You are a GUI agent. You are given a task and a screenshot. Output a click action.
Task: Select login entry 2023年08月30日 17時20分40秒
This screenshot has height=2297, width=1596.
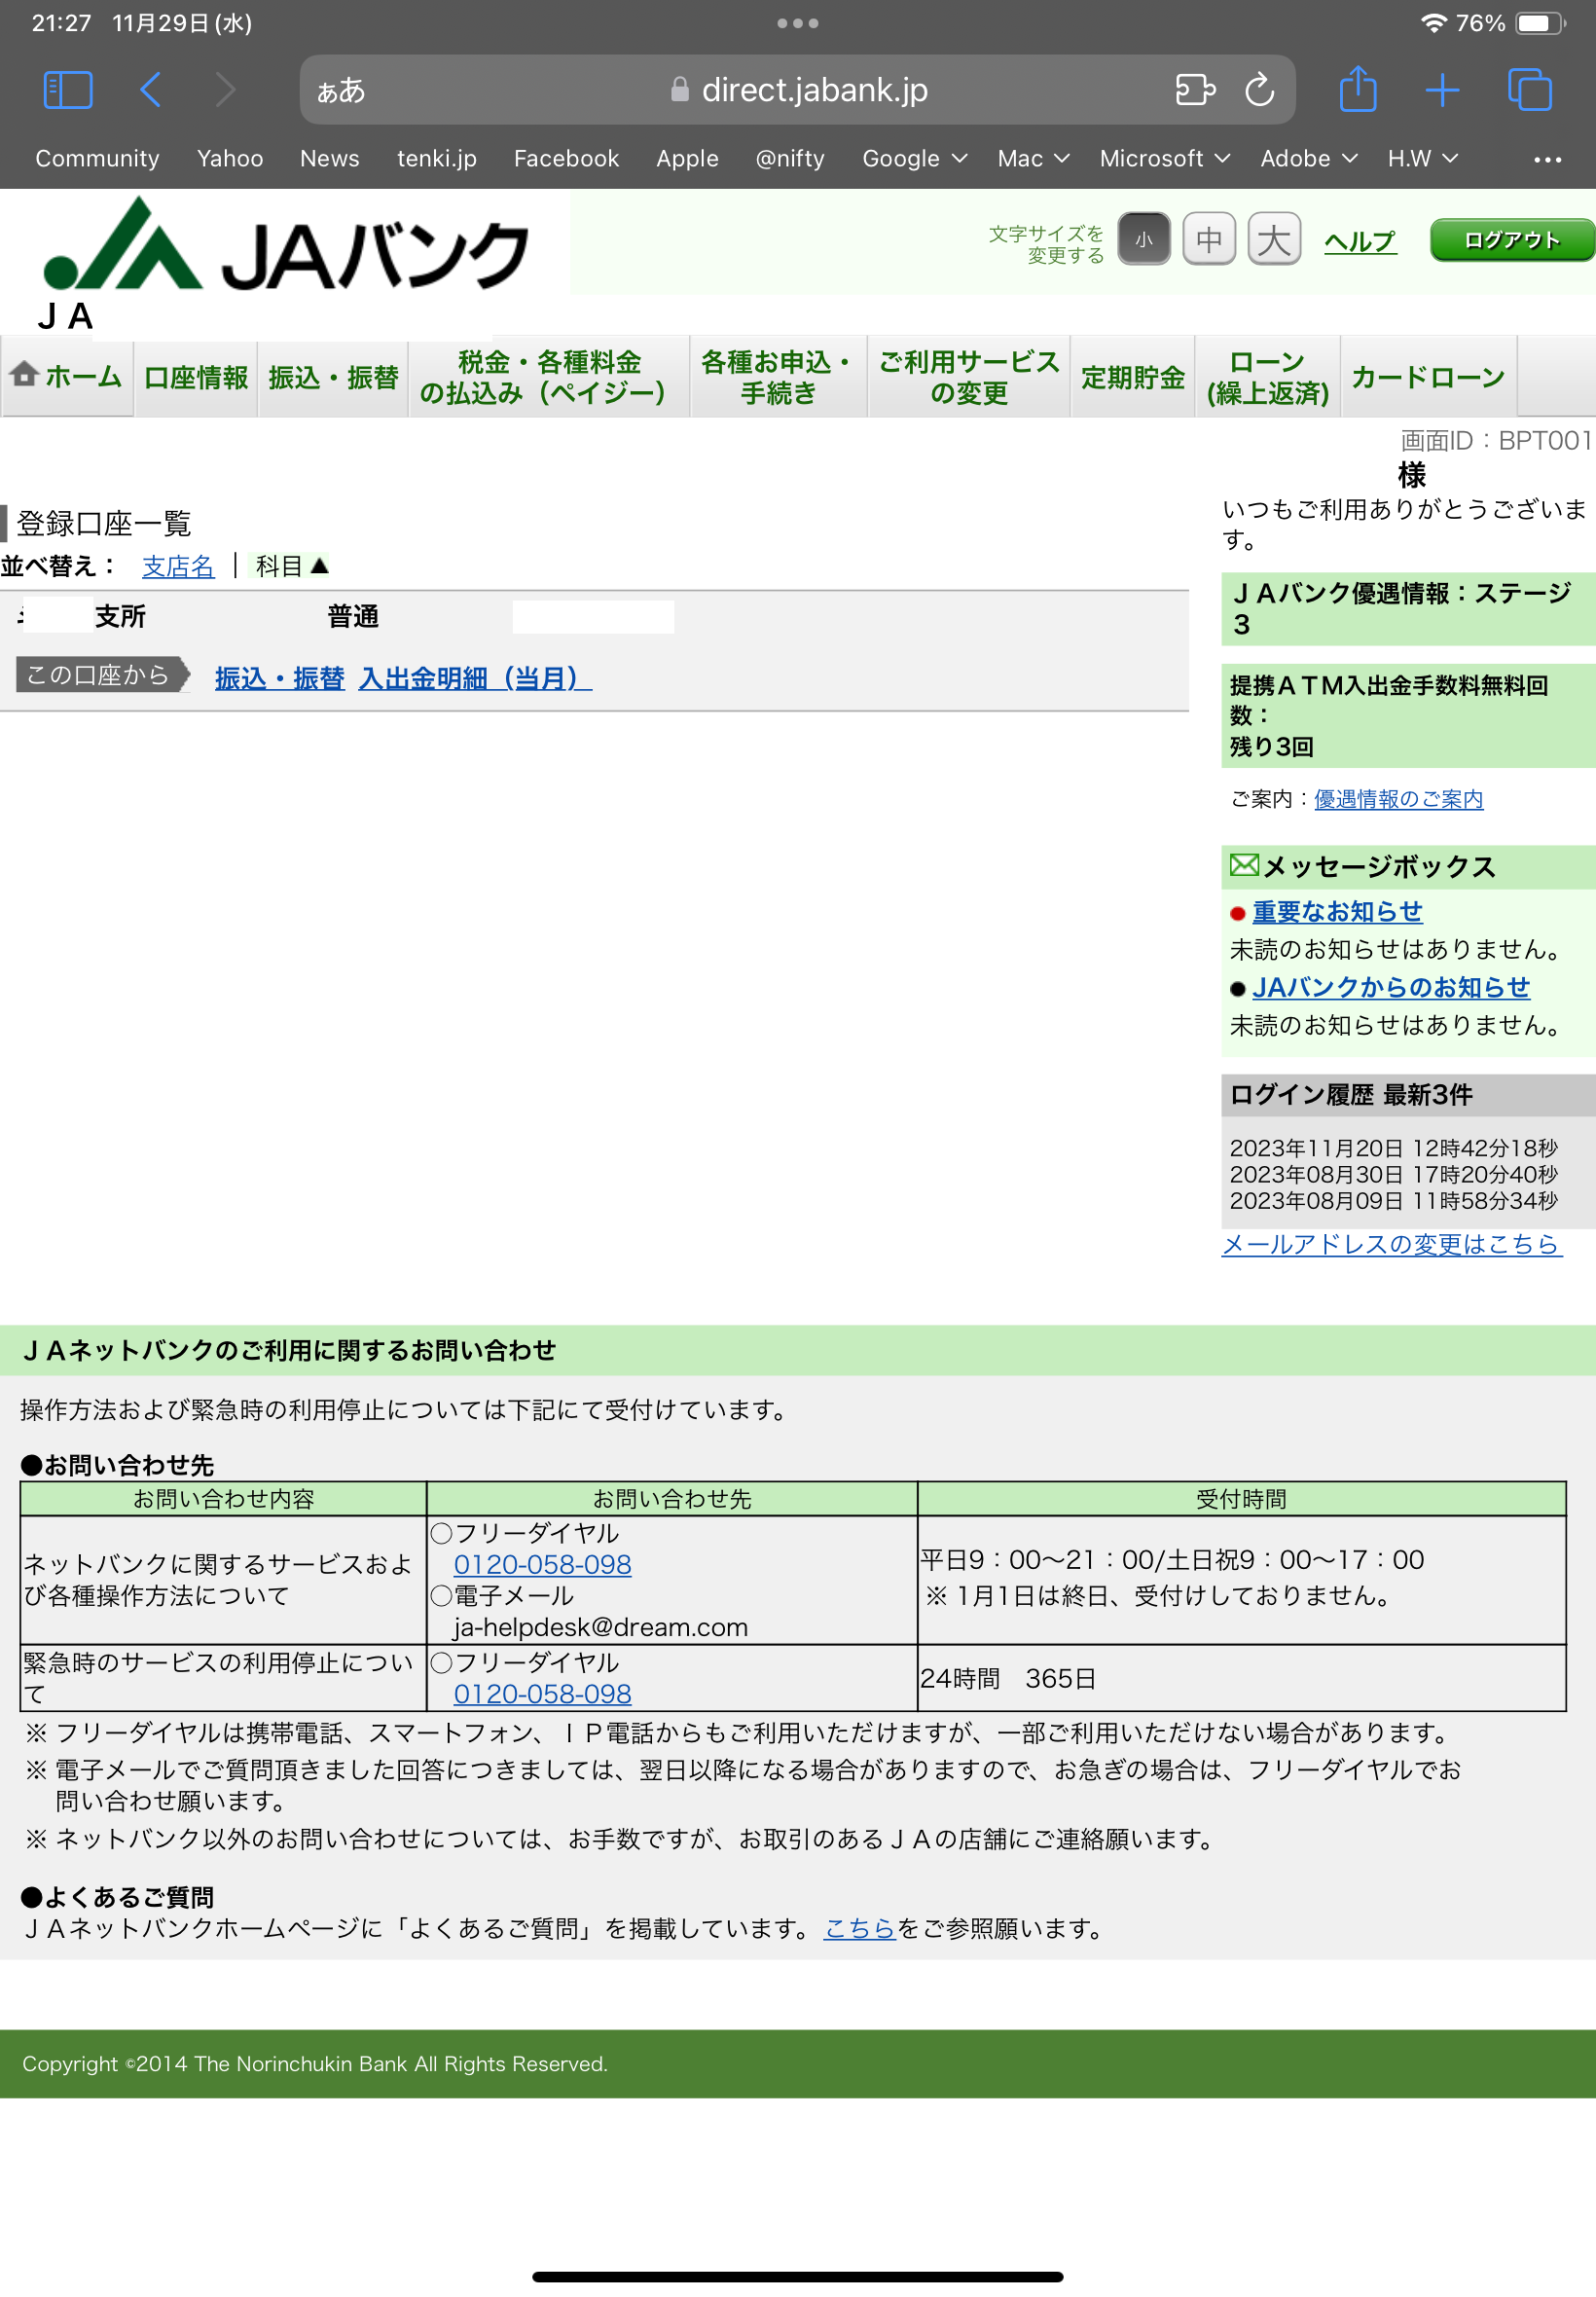point(1393,1174)
